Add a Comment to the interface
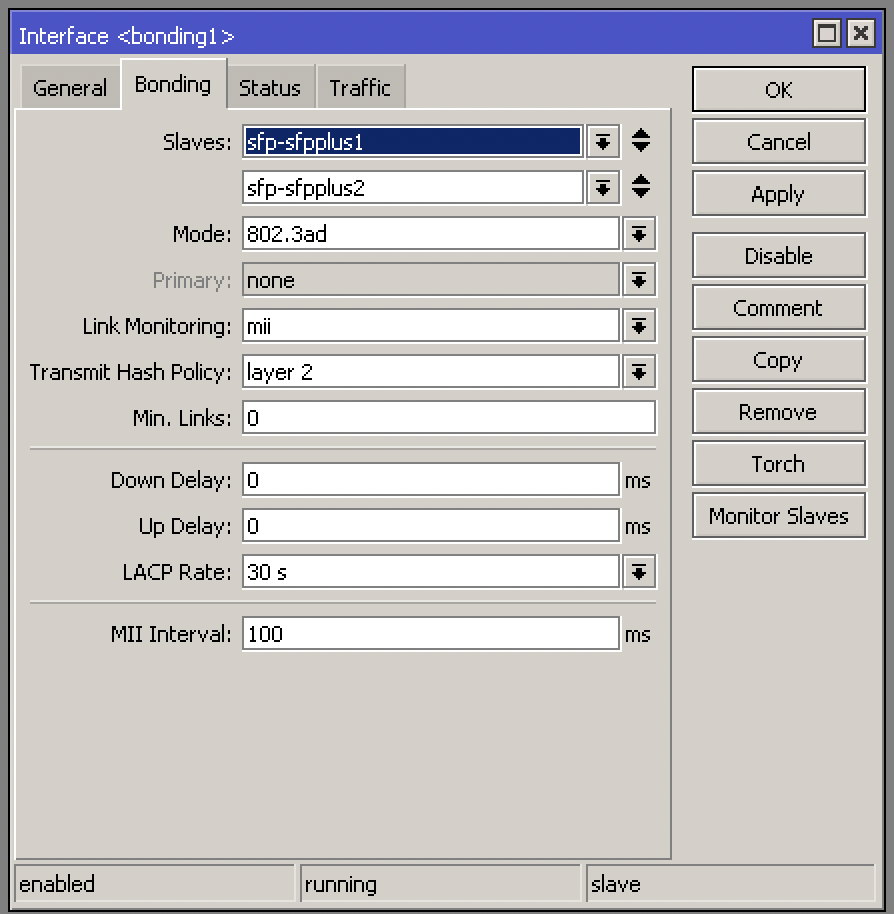This screenshot has height=914, width=894. tap(779, 308)
